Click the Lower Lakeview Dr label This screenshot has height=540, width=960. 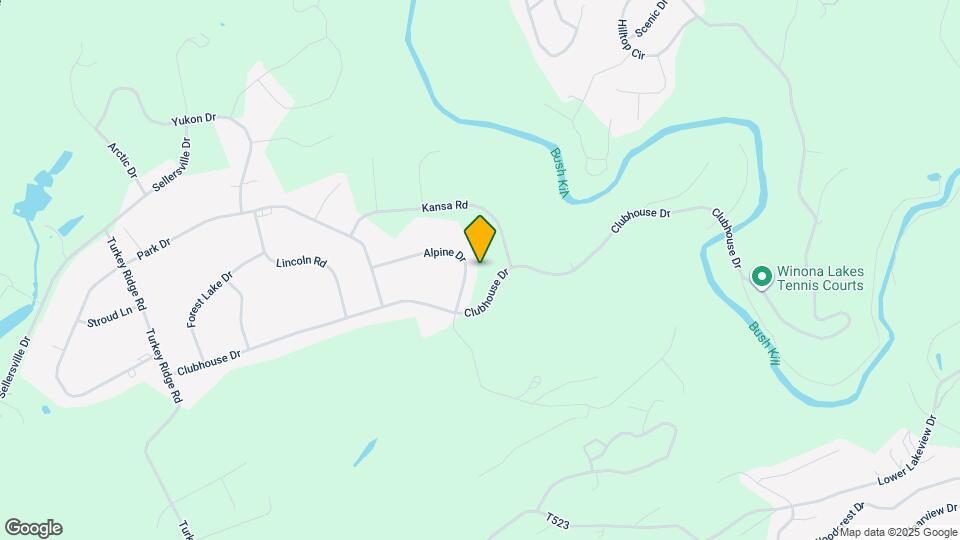pyautogui.click(x=907, y=450)
